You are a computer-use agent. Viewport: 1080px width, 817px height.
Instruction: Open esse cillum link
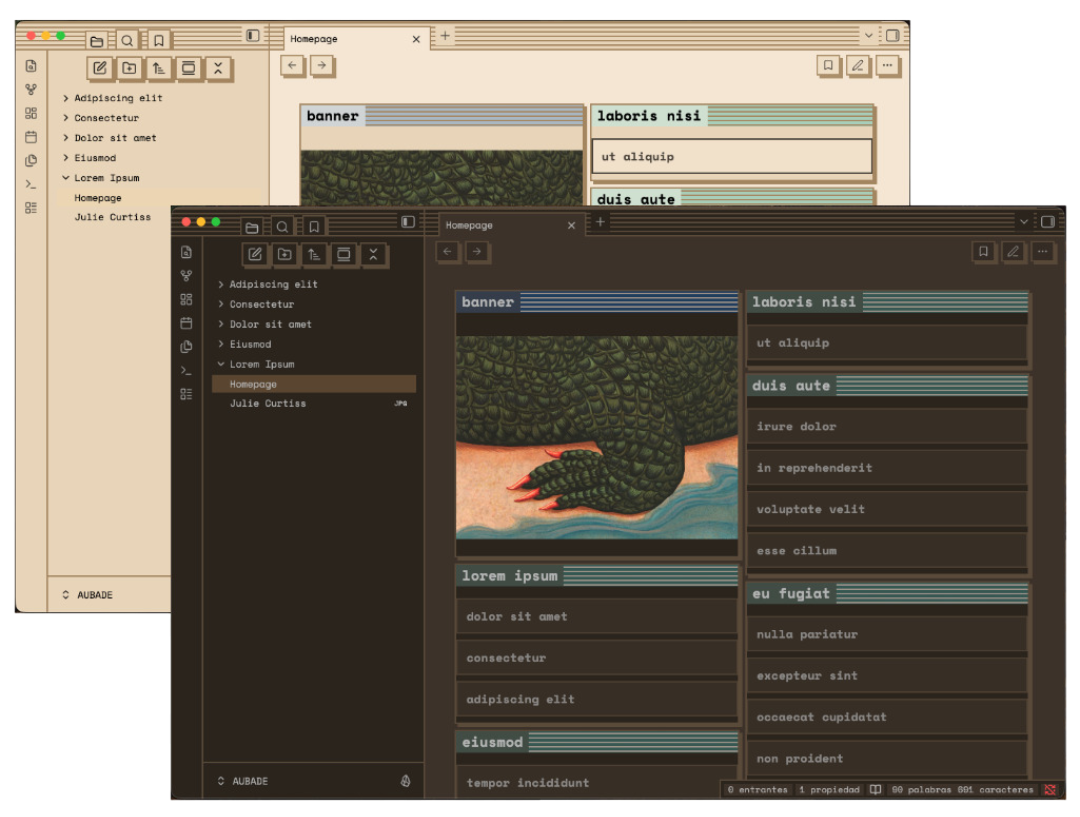pyautogui.click(x=887, y=550)
